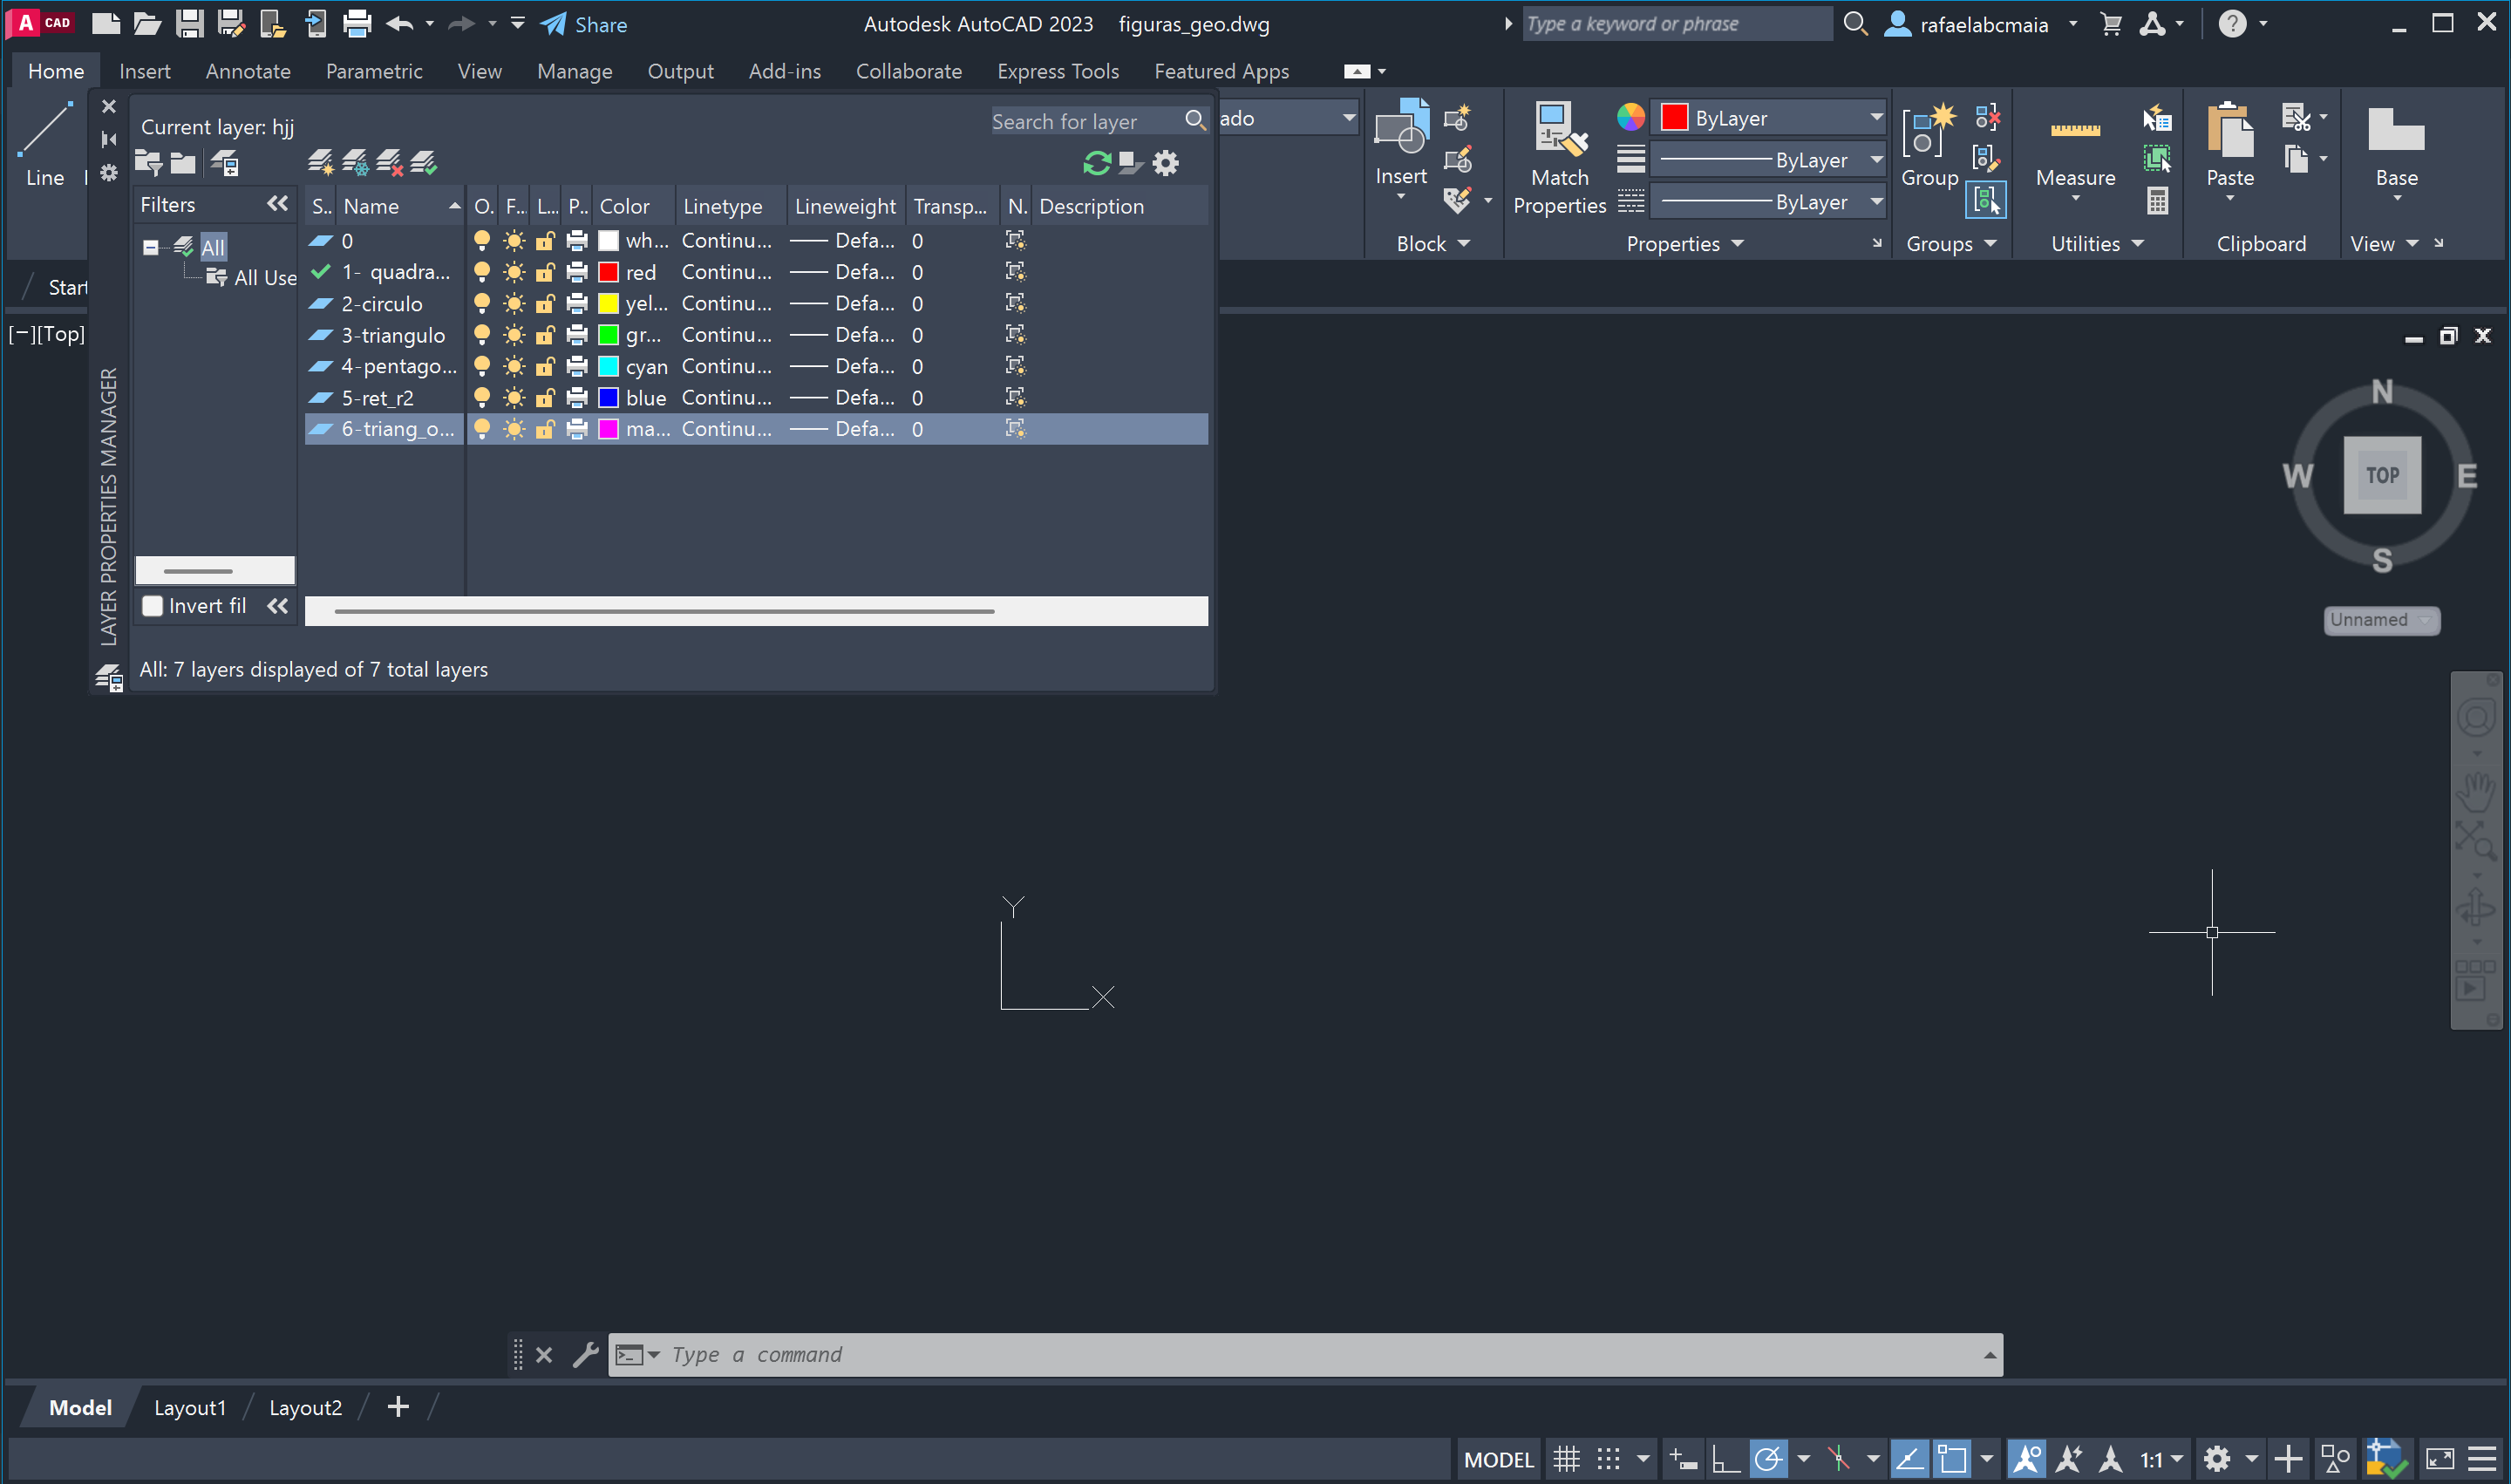Check the Invert filter checkbox
The height and width of the screenshot is (1484, 2511).
[153, 606]
